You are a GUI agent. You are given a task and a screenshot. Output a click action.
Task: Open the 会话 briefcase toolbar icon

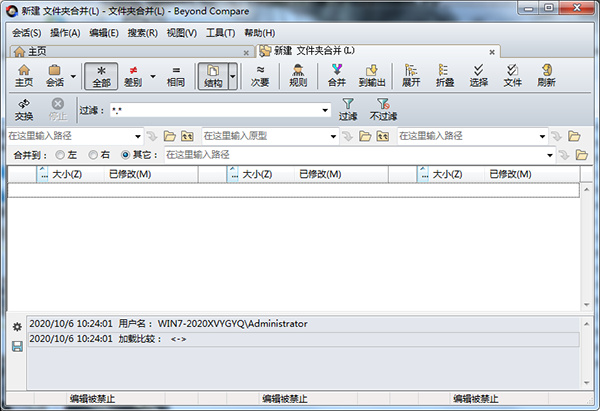pos(55,76)
